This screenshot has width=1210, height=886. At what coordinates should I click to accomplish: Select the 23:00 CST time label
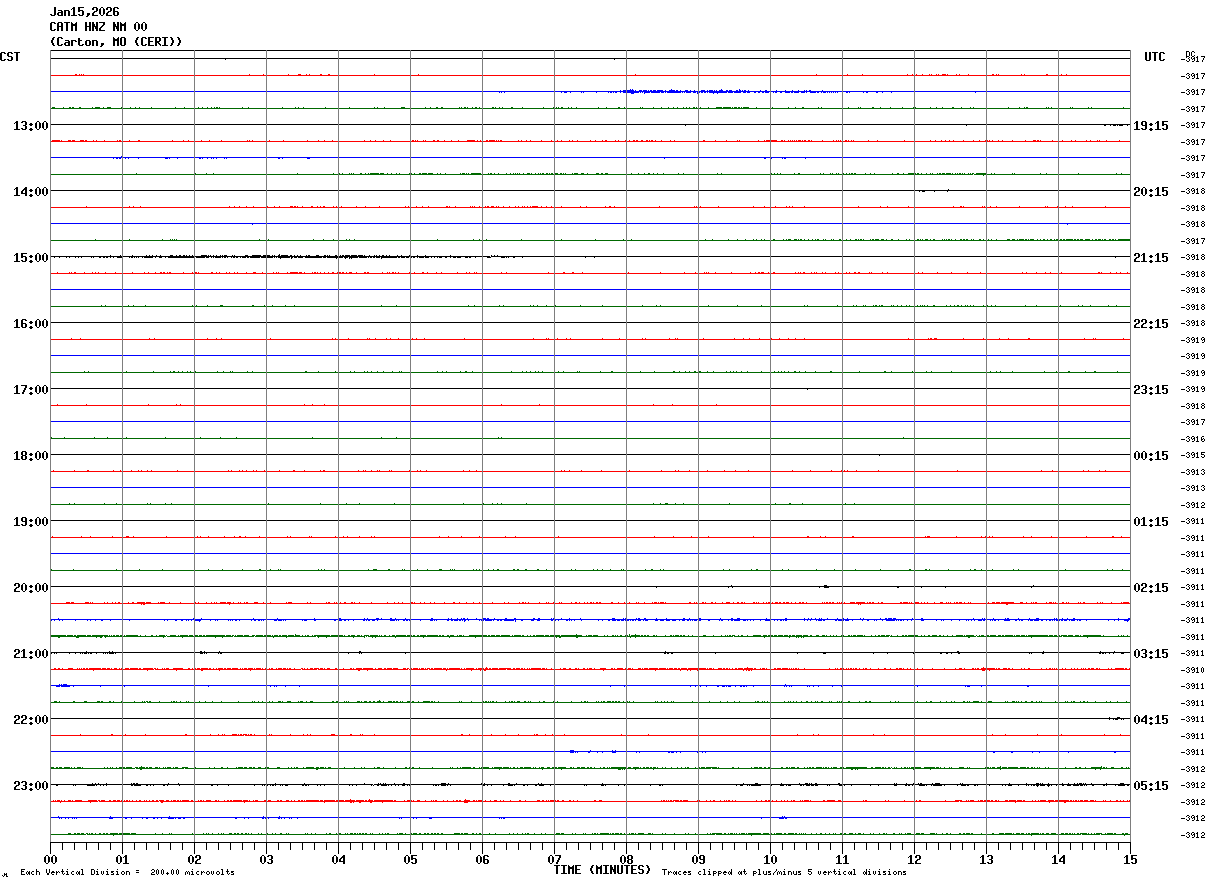point(30,786)
